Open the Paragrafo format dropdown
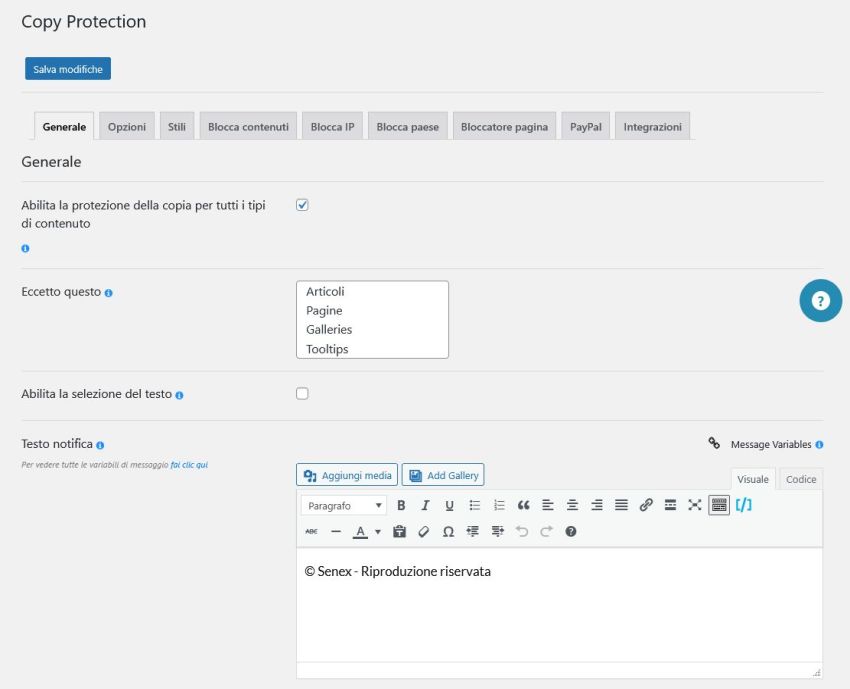850x689 pixels. (x=344, y=505)
